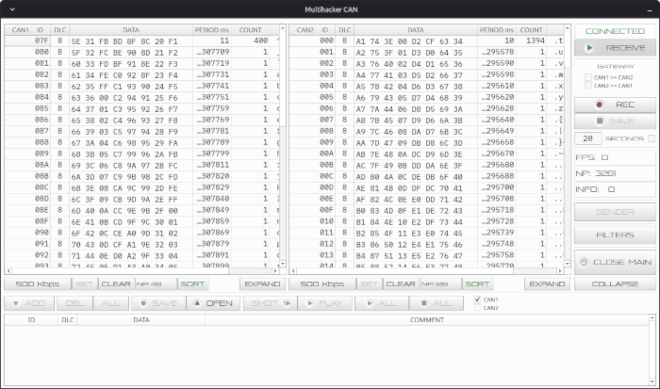This screenshot has height=389, width=660.
Task: Click CAN2 table vertical scrollbar up arrow
Action: 567,28
